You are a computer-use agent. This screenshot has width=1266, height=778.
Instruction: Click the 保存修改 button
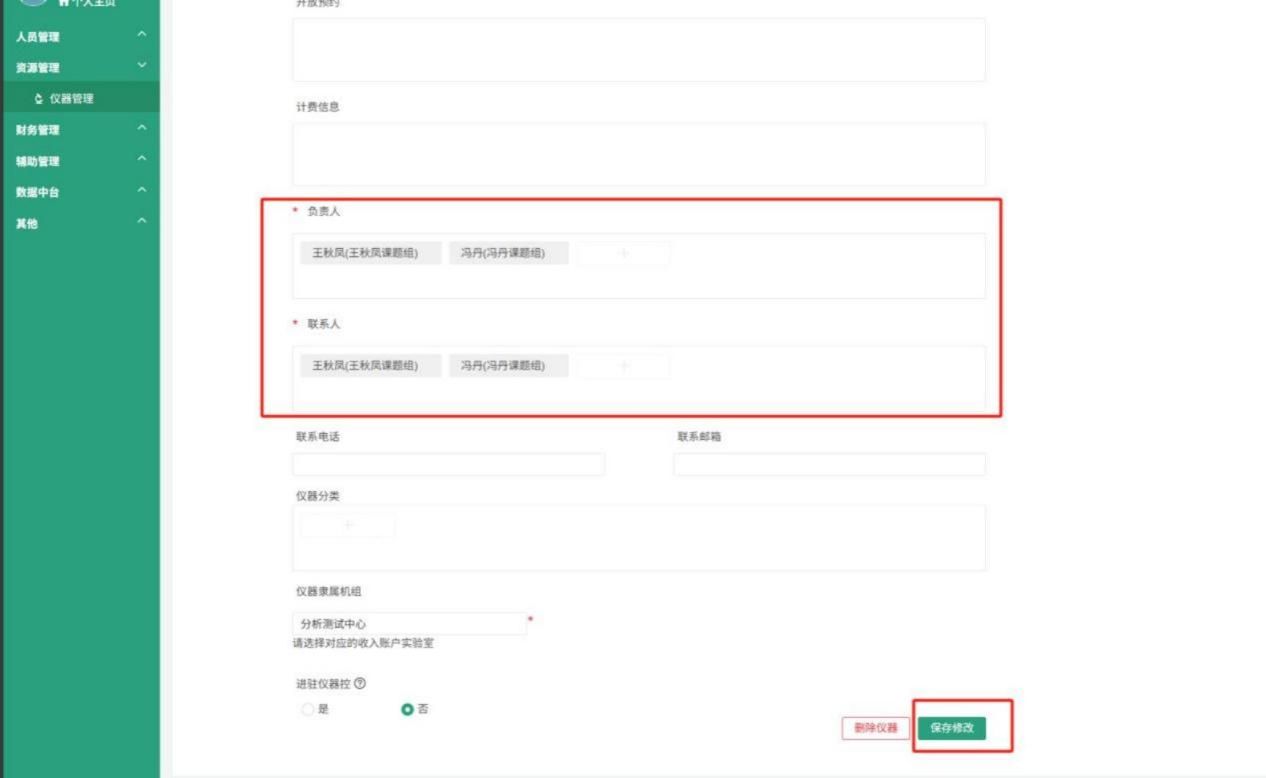952,728
